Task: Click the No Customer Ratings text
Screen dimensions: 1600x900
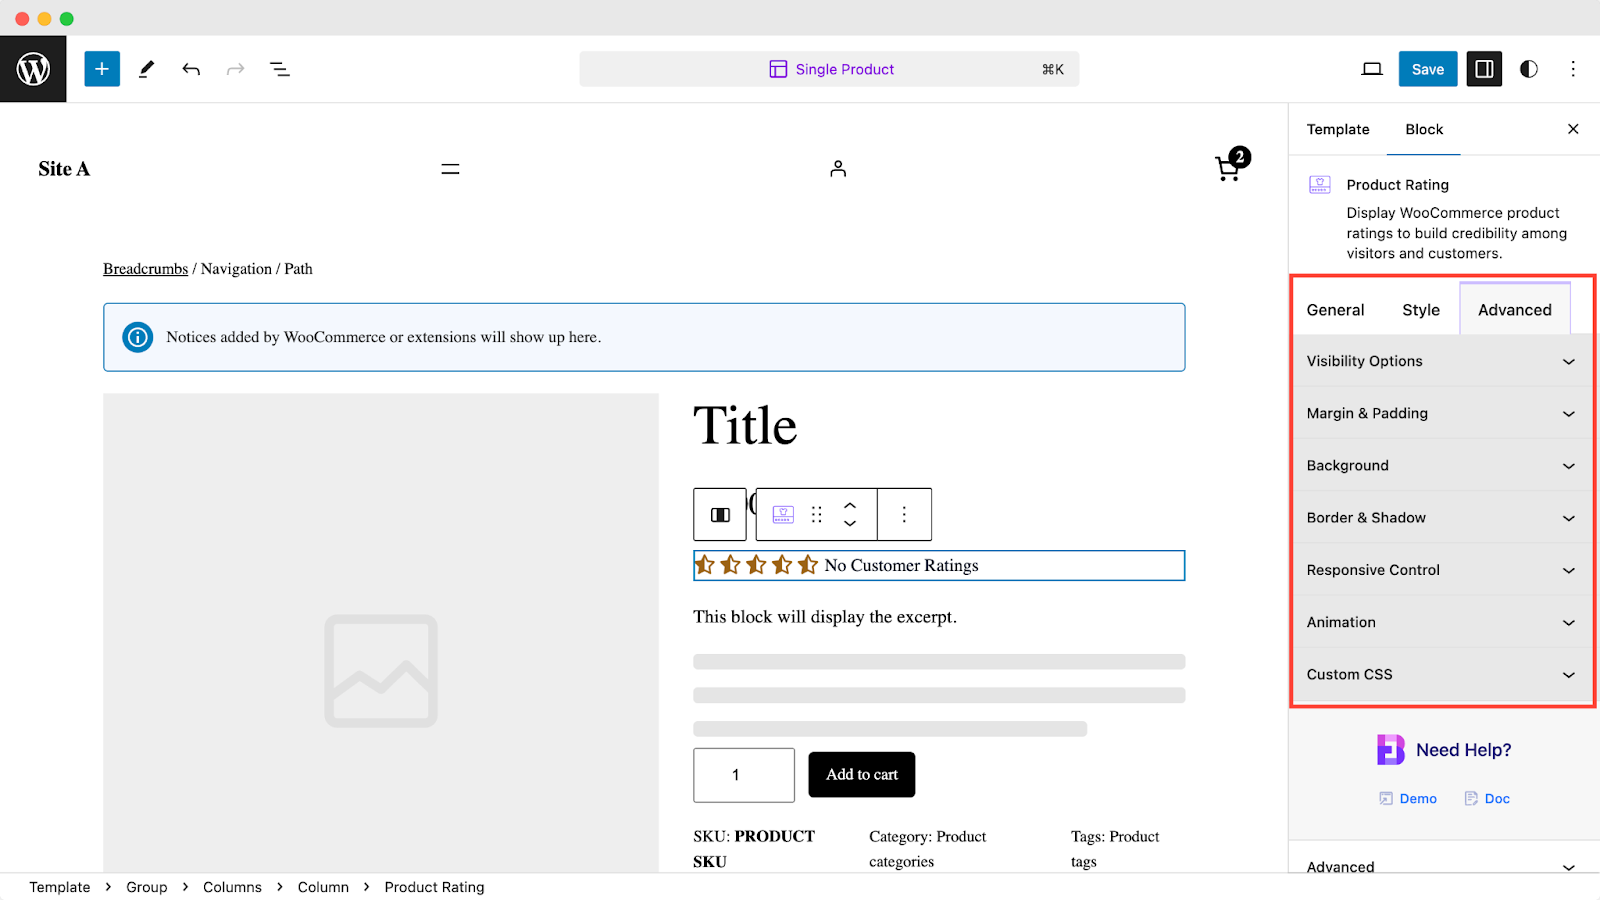Action: point(901,566)
